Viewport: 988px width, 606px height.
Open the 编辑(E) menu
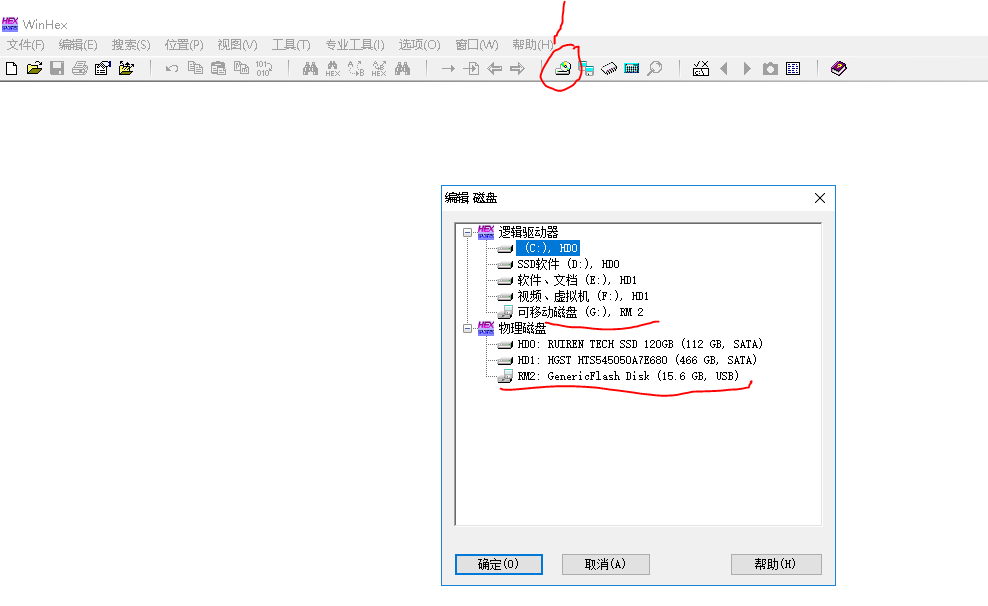78,45
